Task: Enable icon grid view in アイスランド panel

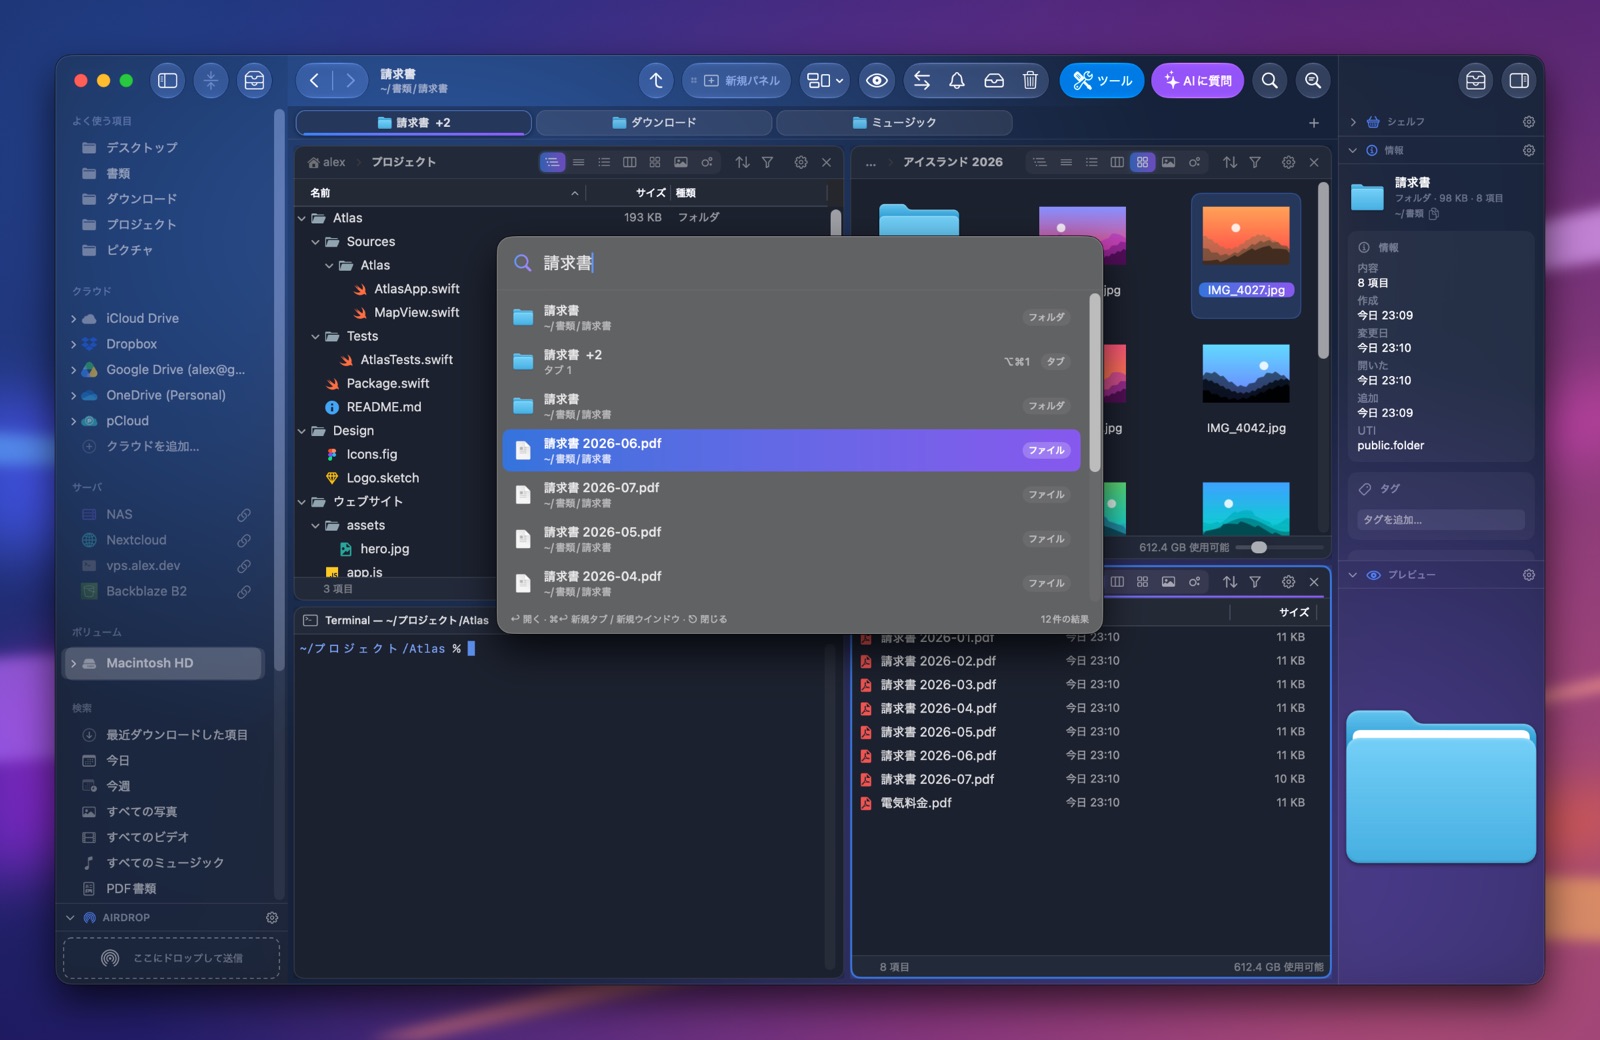Action: click(x=1142, y=162)
